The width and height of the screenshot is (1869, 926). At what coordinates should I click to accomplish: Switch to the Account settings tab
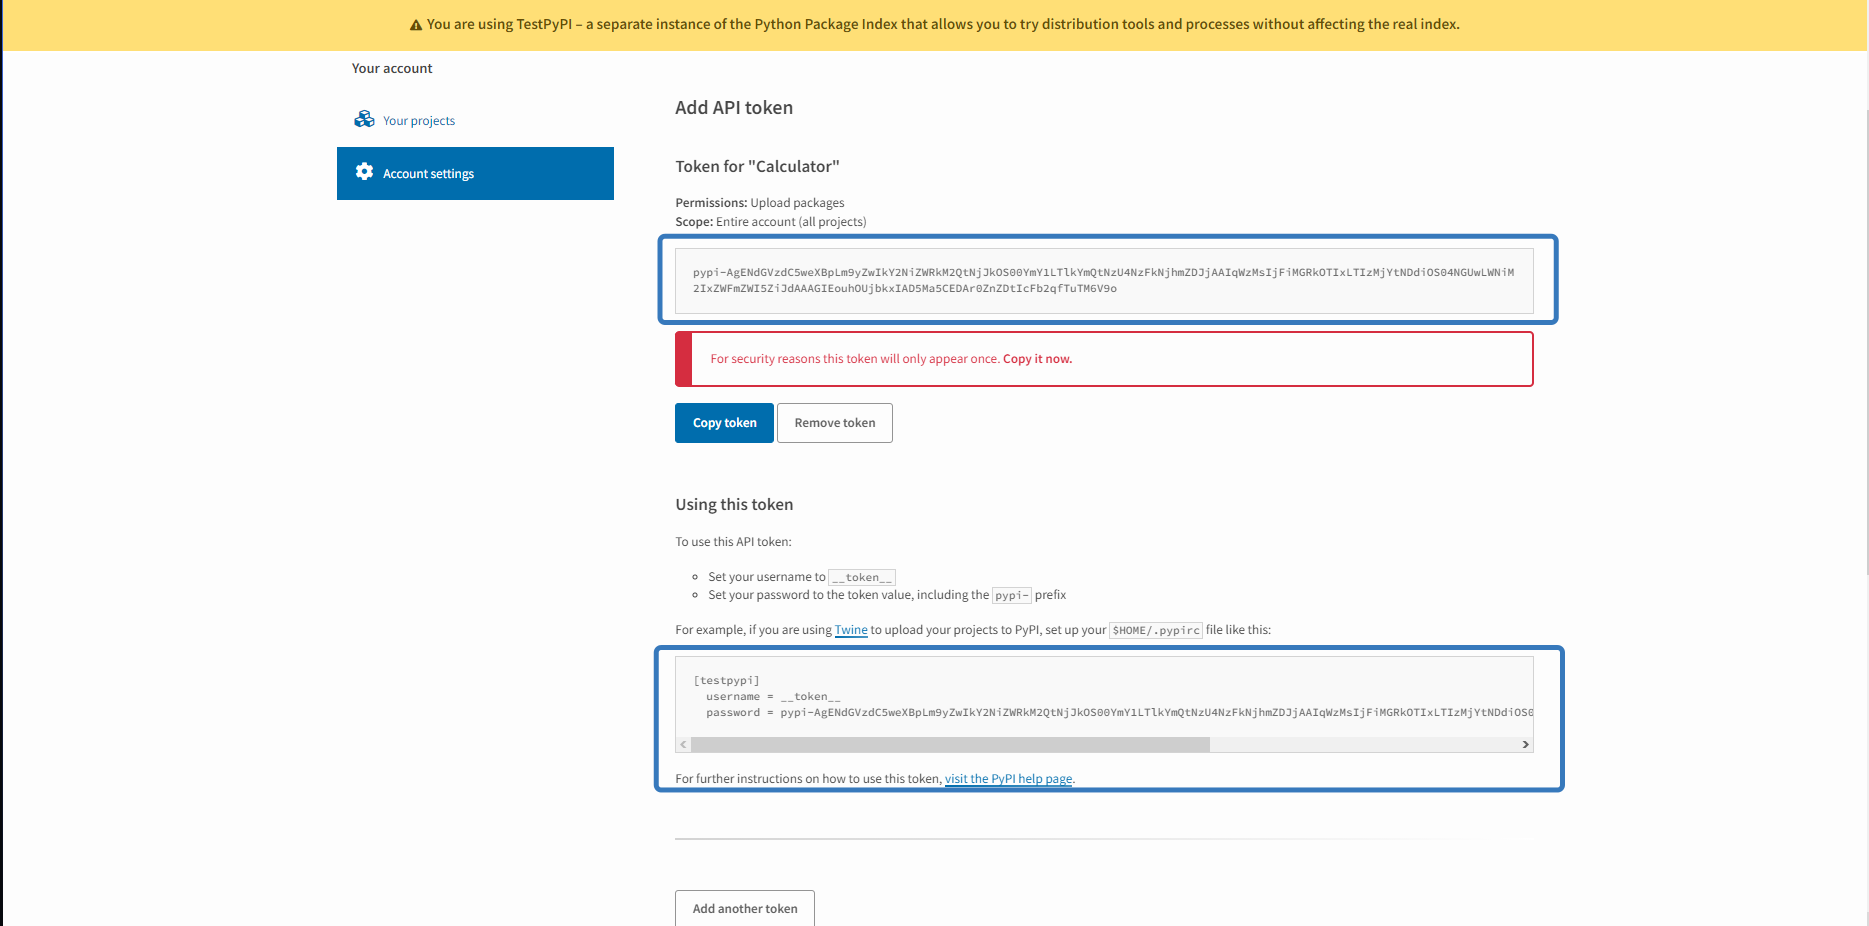point(428,173)
